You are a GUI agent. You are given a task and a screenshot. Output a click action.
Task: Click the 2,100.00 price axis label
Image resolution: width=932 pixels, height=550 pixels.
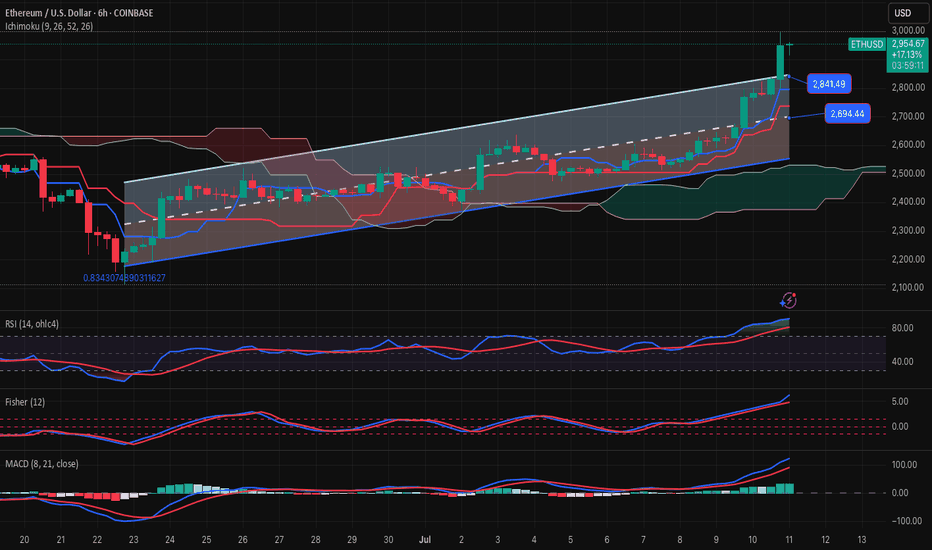point(908,287)
